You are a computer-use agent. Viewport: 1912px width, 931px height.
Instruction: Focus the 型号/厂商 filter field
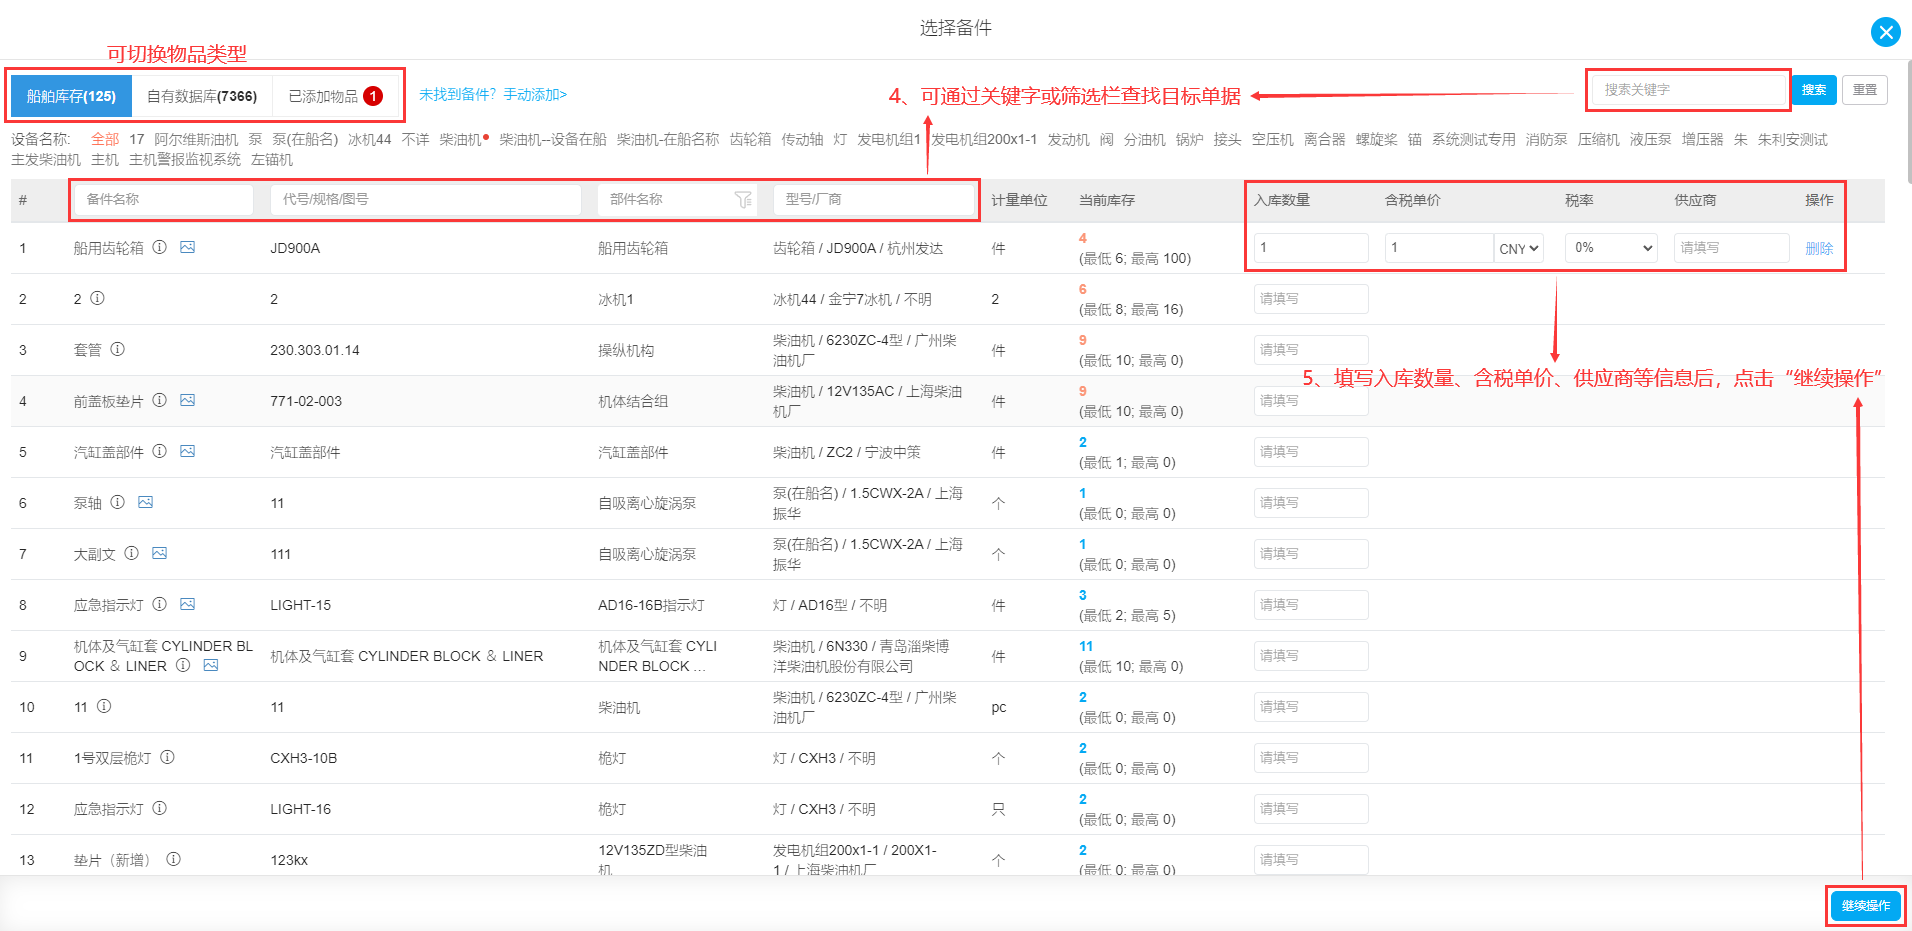873,199
